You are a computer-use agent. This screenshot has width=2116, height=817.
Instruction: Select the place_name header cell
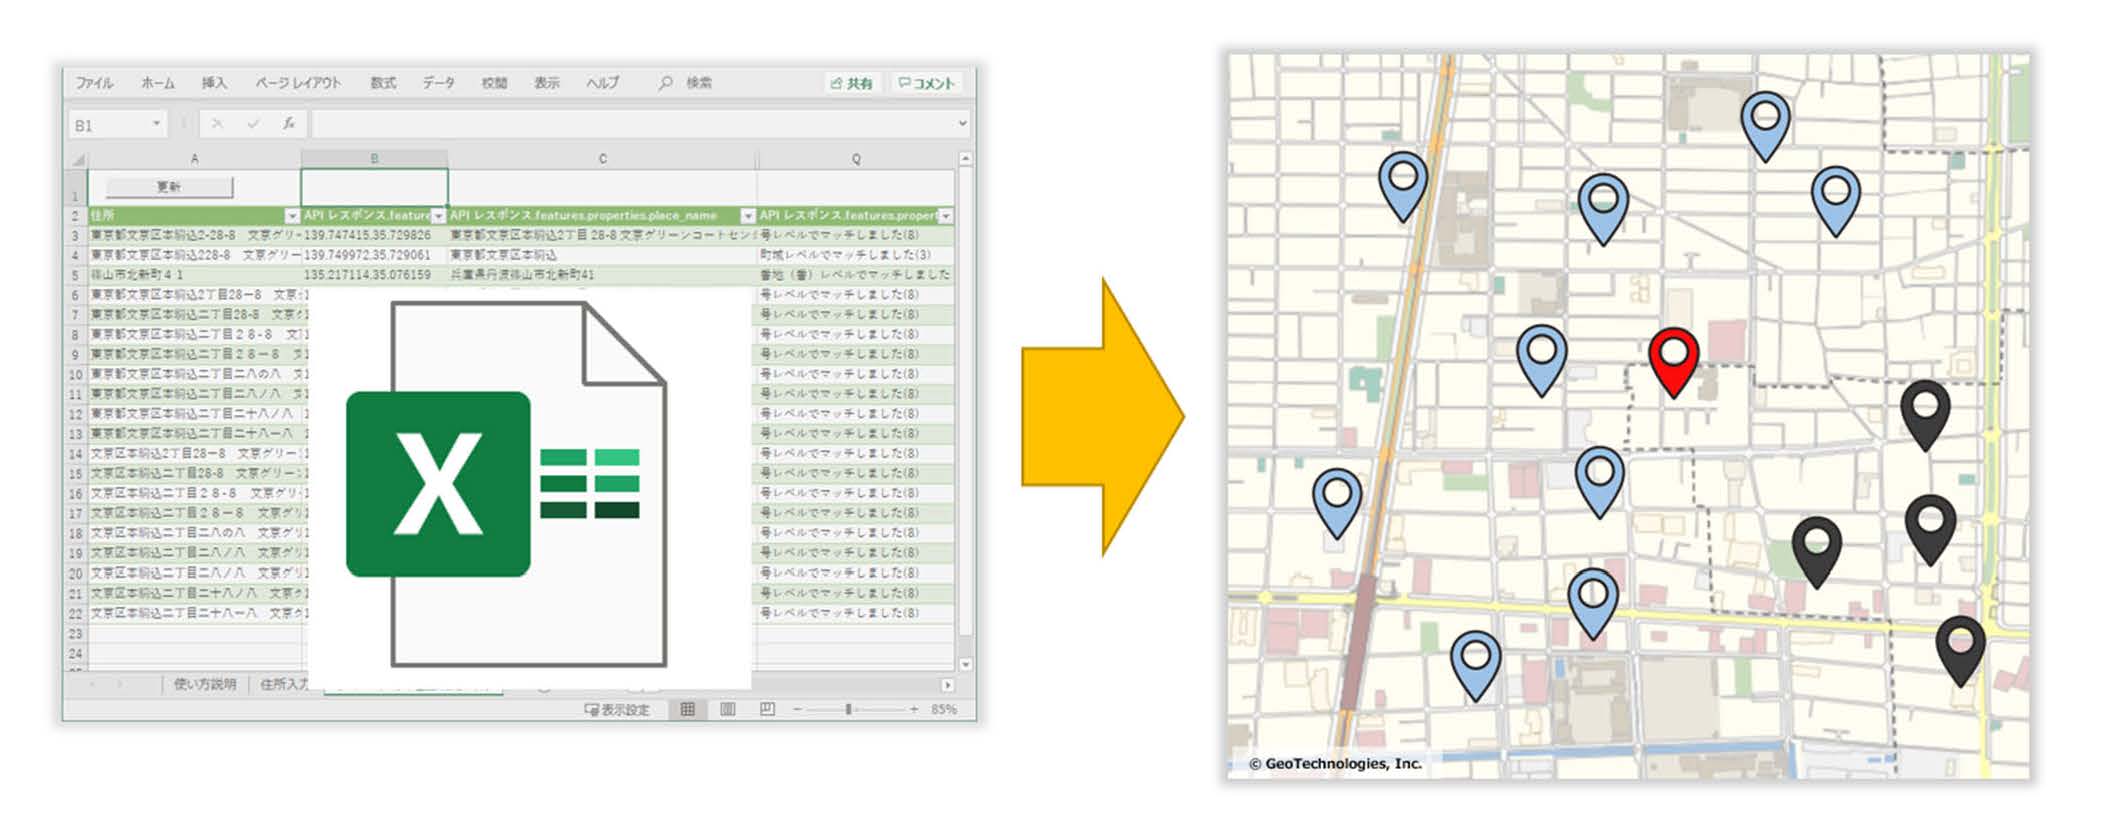(x=602, y=216)
